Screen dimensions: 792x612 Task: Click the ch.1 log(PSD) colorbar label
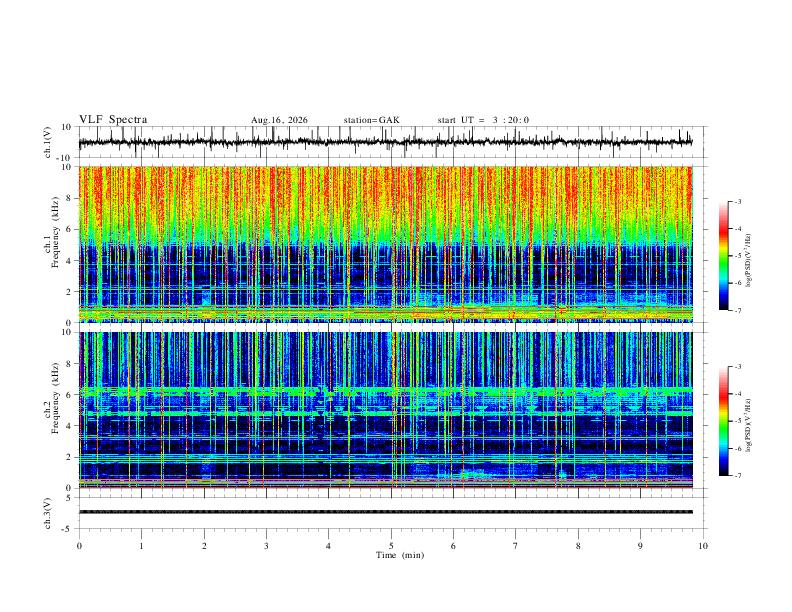(749, 260)
